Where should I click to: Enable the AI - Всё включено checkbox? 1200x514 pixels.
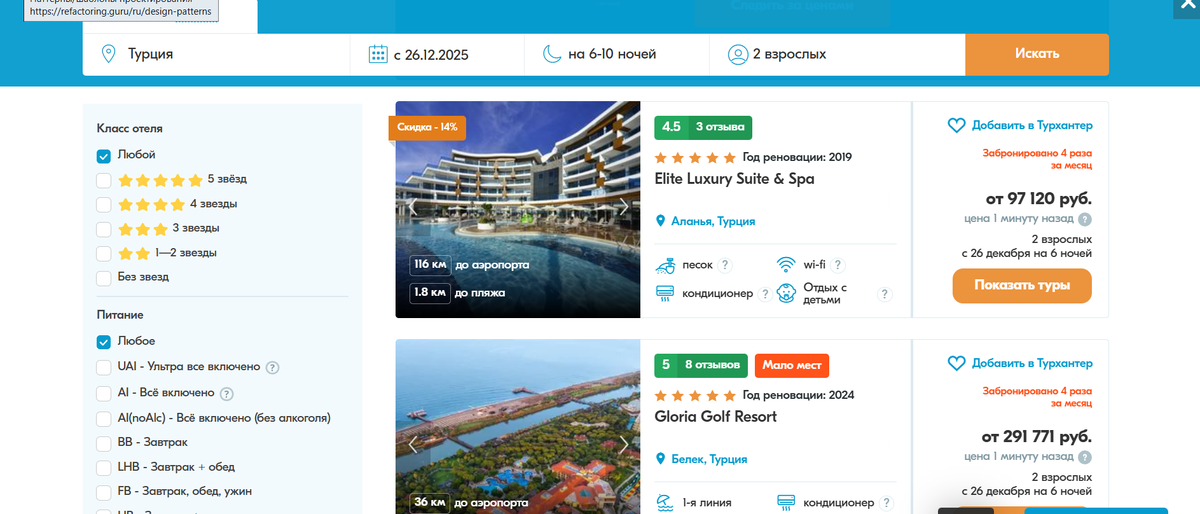pyautogui.click(x=104, y=393)
